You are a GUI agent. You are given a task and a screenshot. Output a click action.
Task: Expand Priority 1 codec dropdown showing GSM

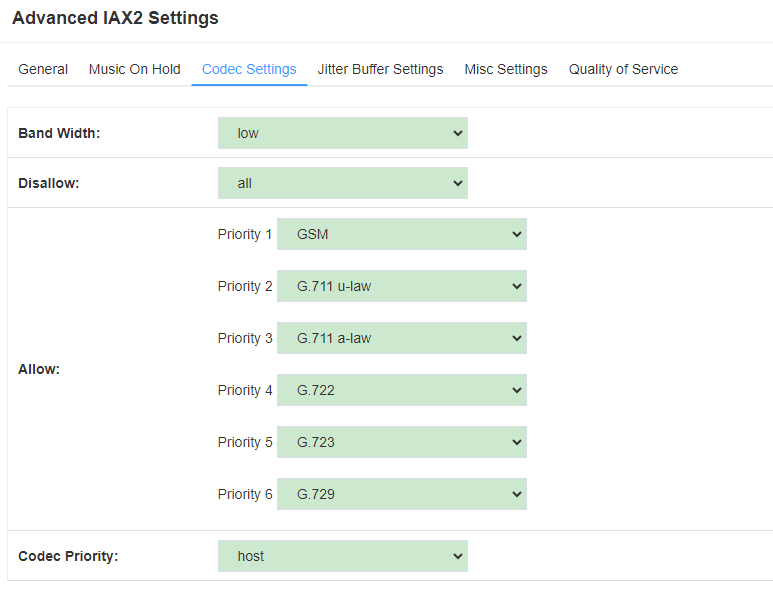[402, 234]
